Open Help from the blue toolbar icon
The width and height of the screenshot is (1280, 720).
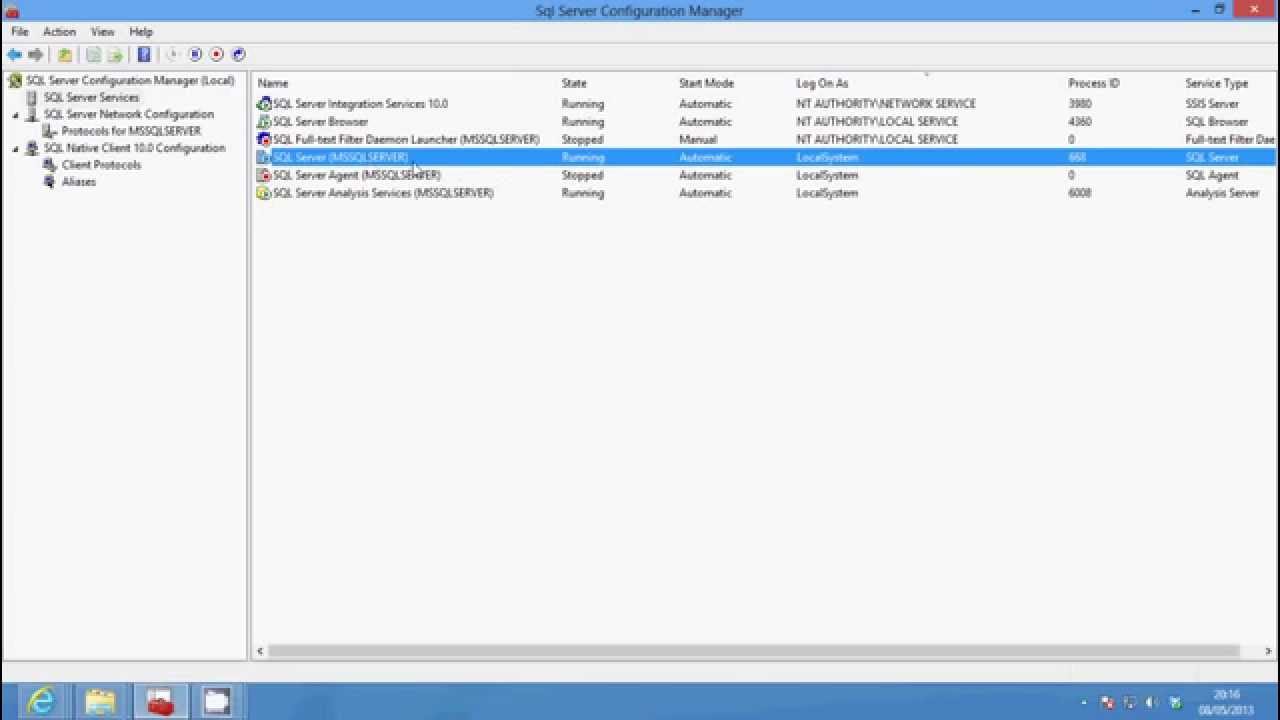[144, 55]
